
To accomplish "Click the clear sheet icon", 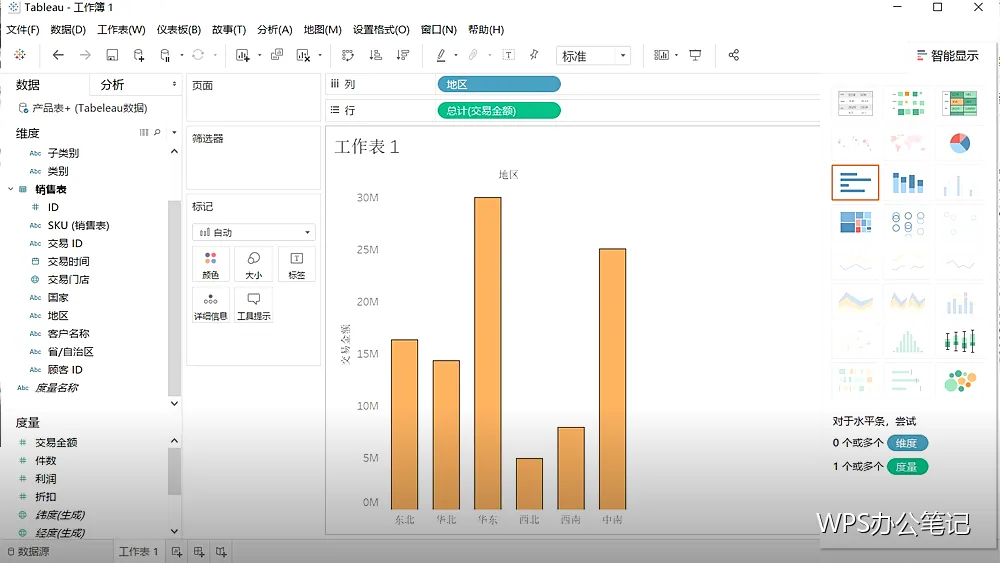I will (304, 55).
